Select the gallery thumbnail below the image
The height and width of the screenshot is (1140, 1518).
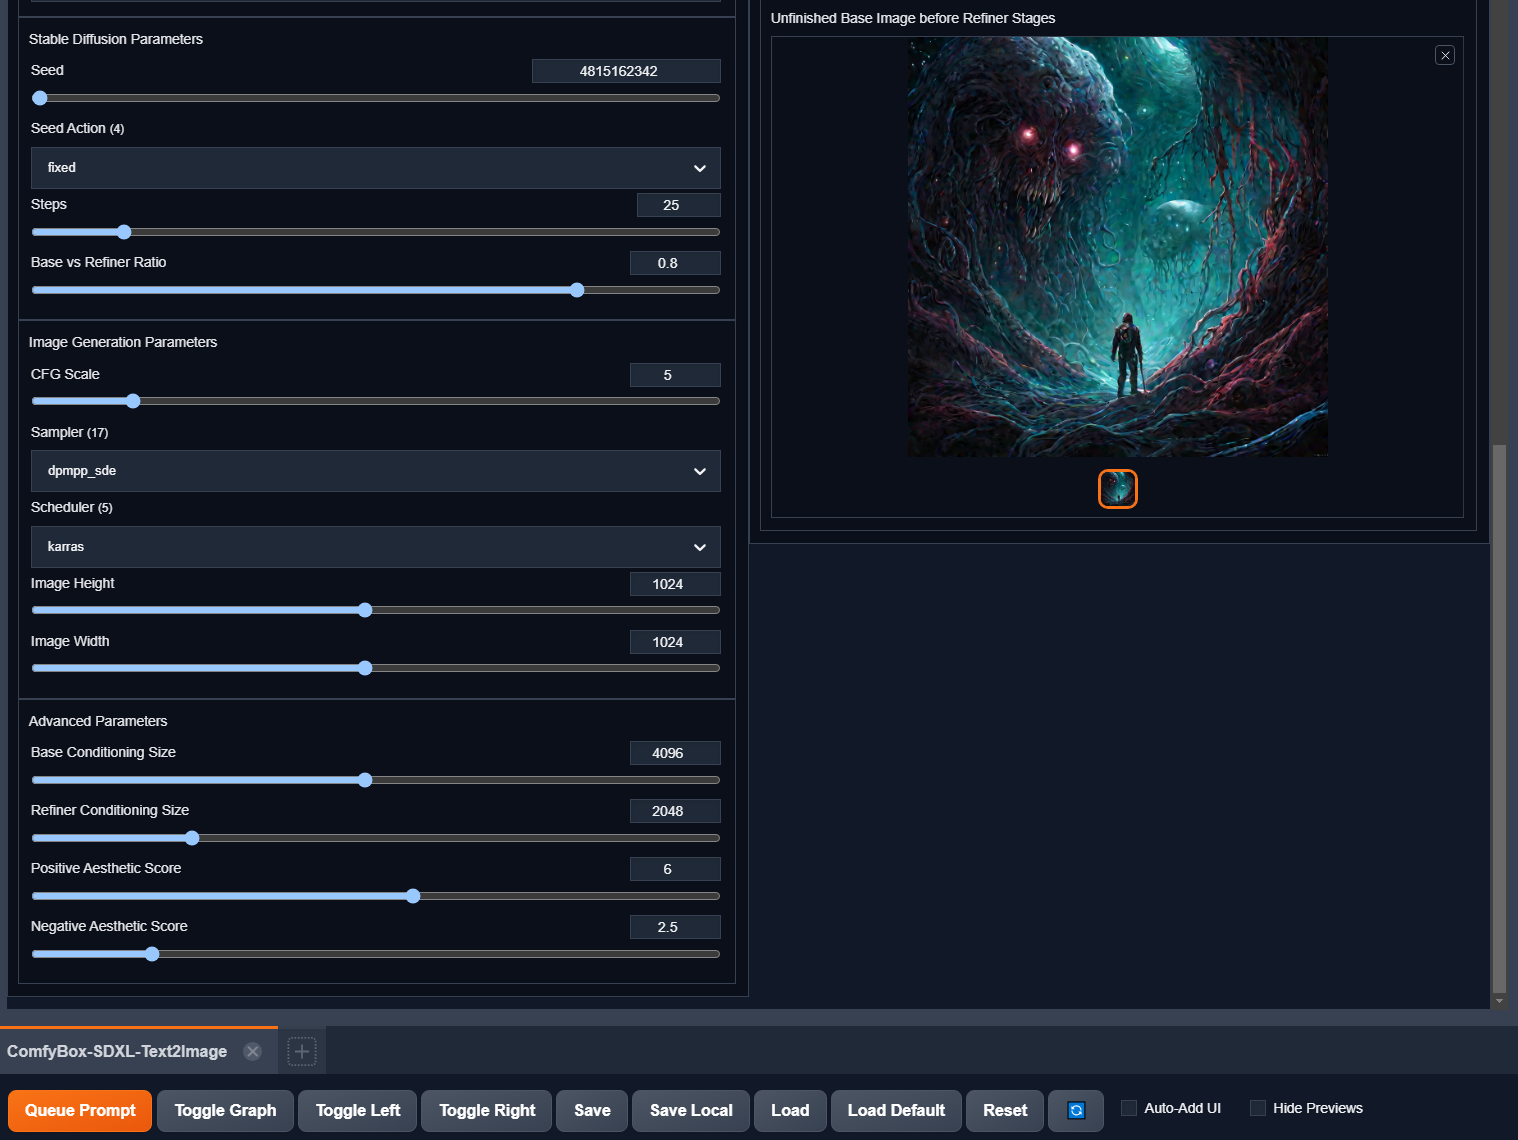[x=1118, y=489]
